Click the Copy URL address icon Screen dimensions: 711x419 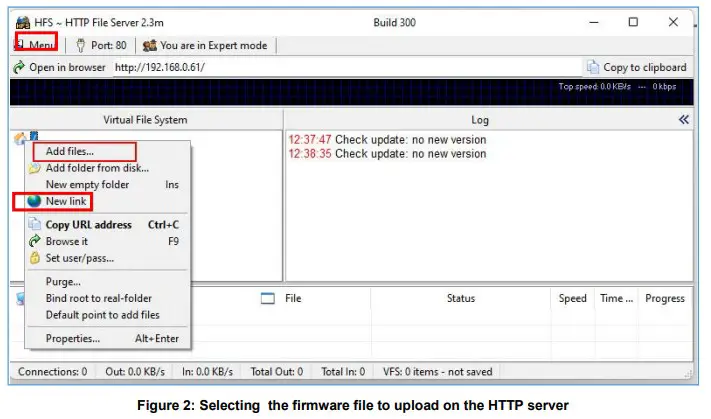tap(35, 225)
